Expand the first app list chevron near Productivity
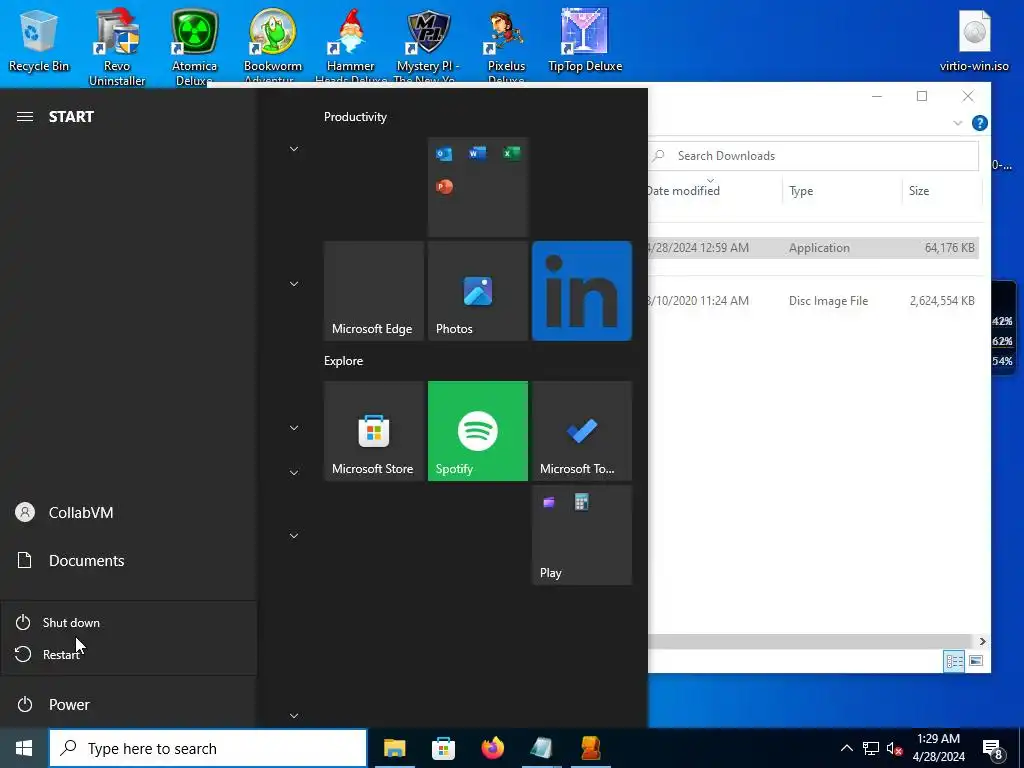The width and height of the screenshot is (1024, 768). [294, 149]
